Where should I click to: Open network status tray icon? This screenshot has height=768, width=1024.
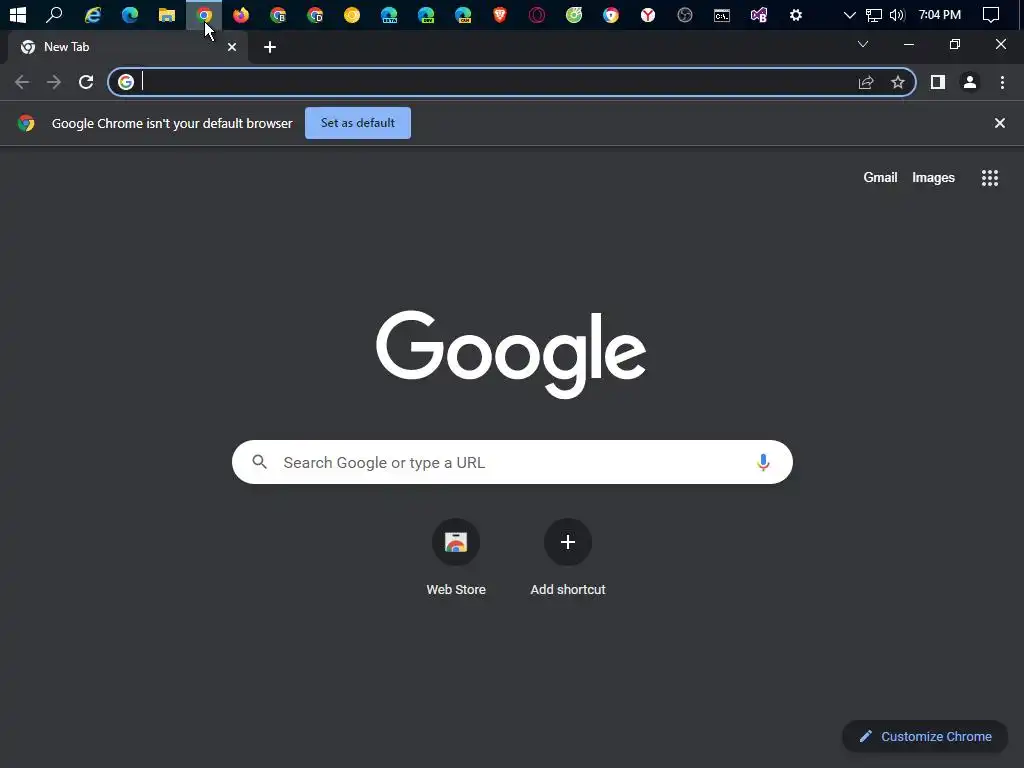pyautogui.click(x=874, y=14)
